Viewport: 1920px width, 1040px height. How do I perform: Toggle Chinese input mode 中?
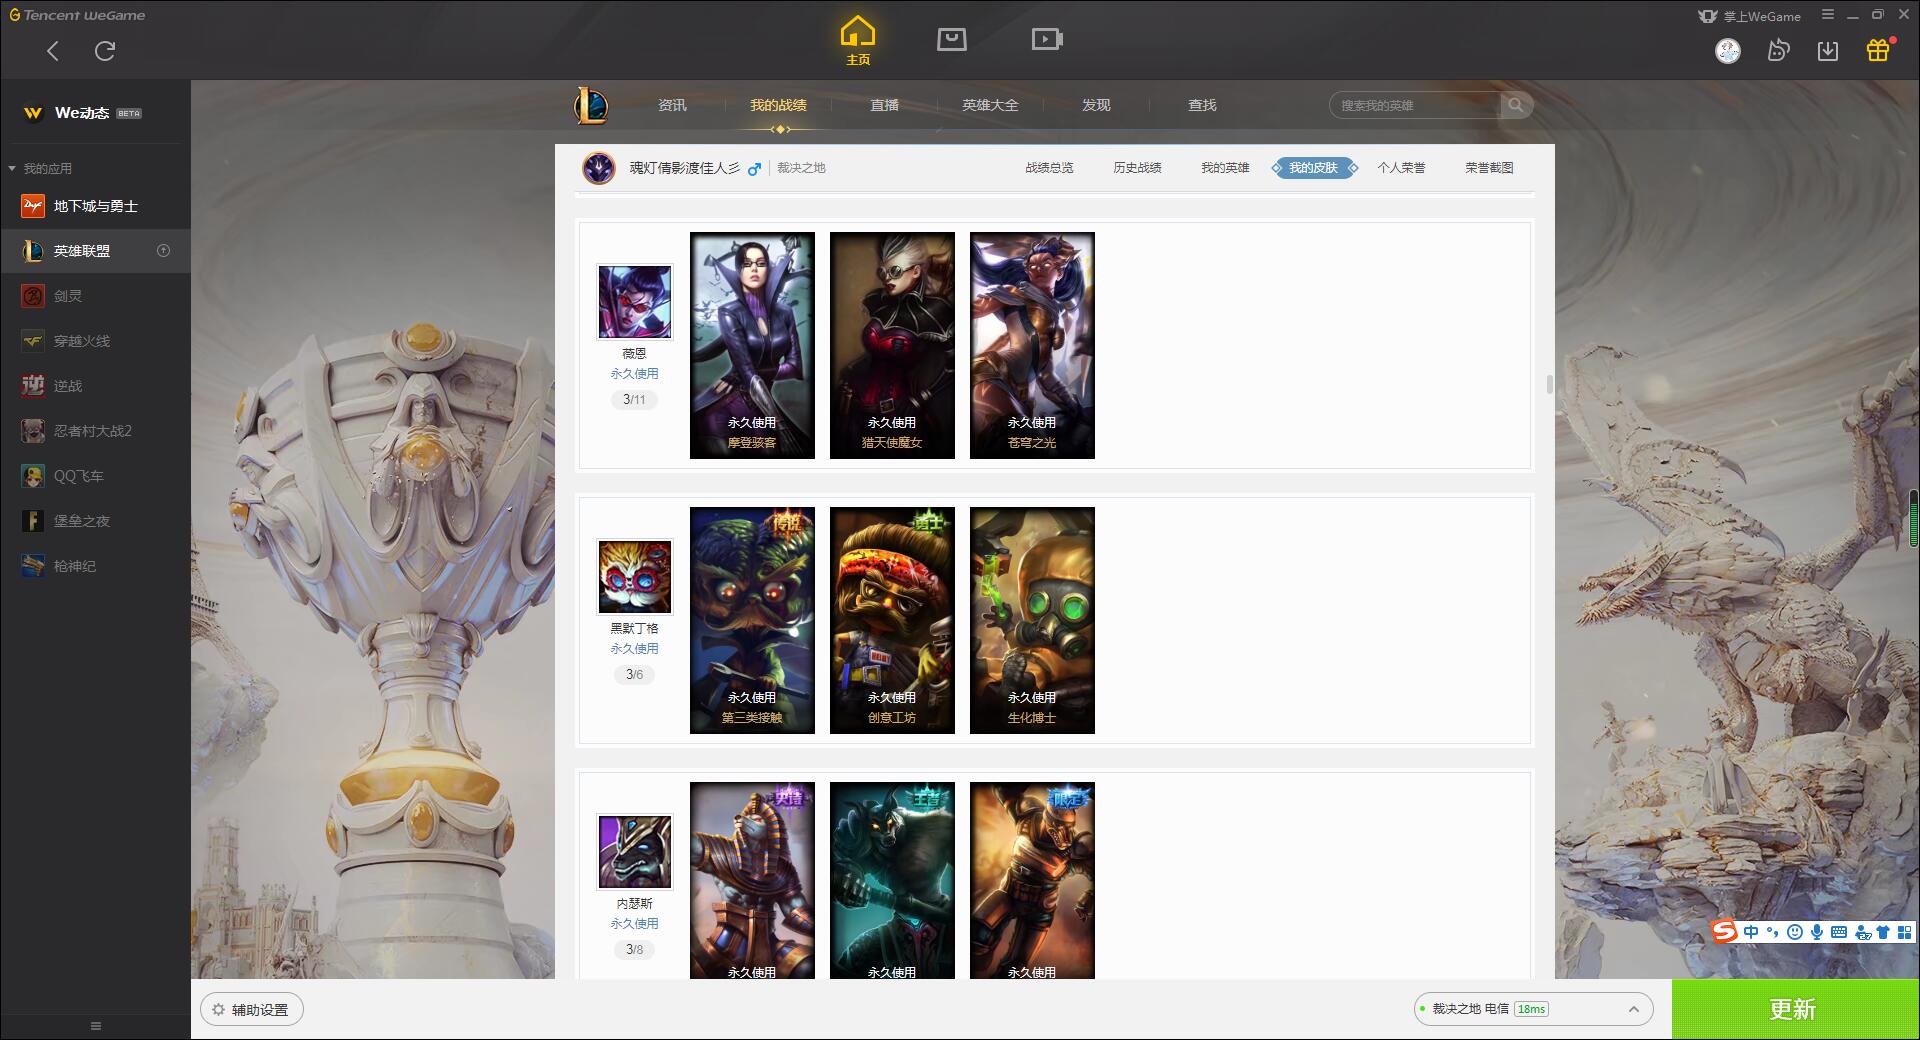(x=1751, y=932)
